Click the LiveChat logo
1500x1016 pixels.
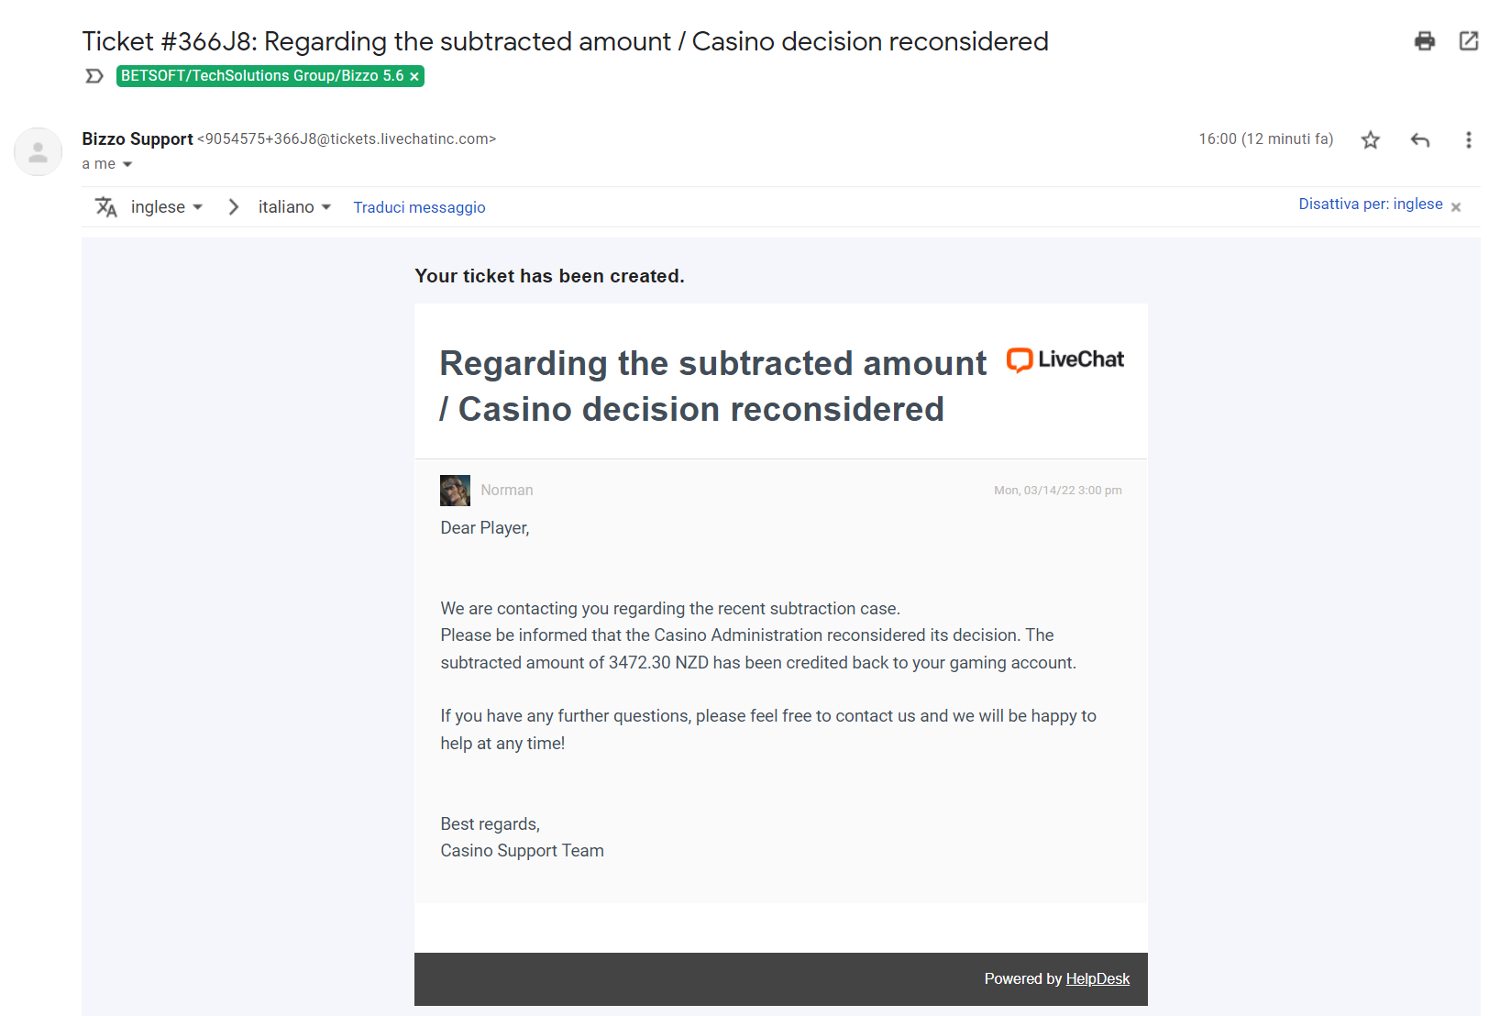tap(1065, 360)
